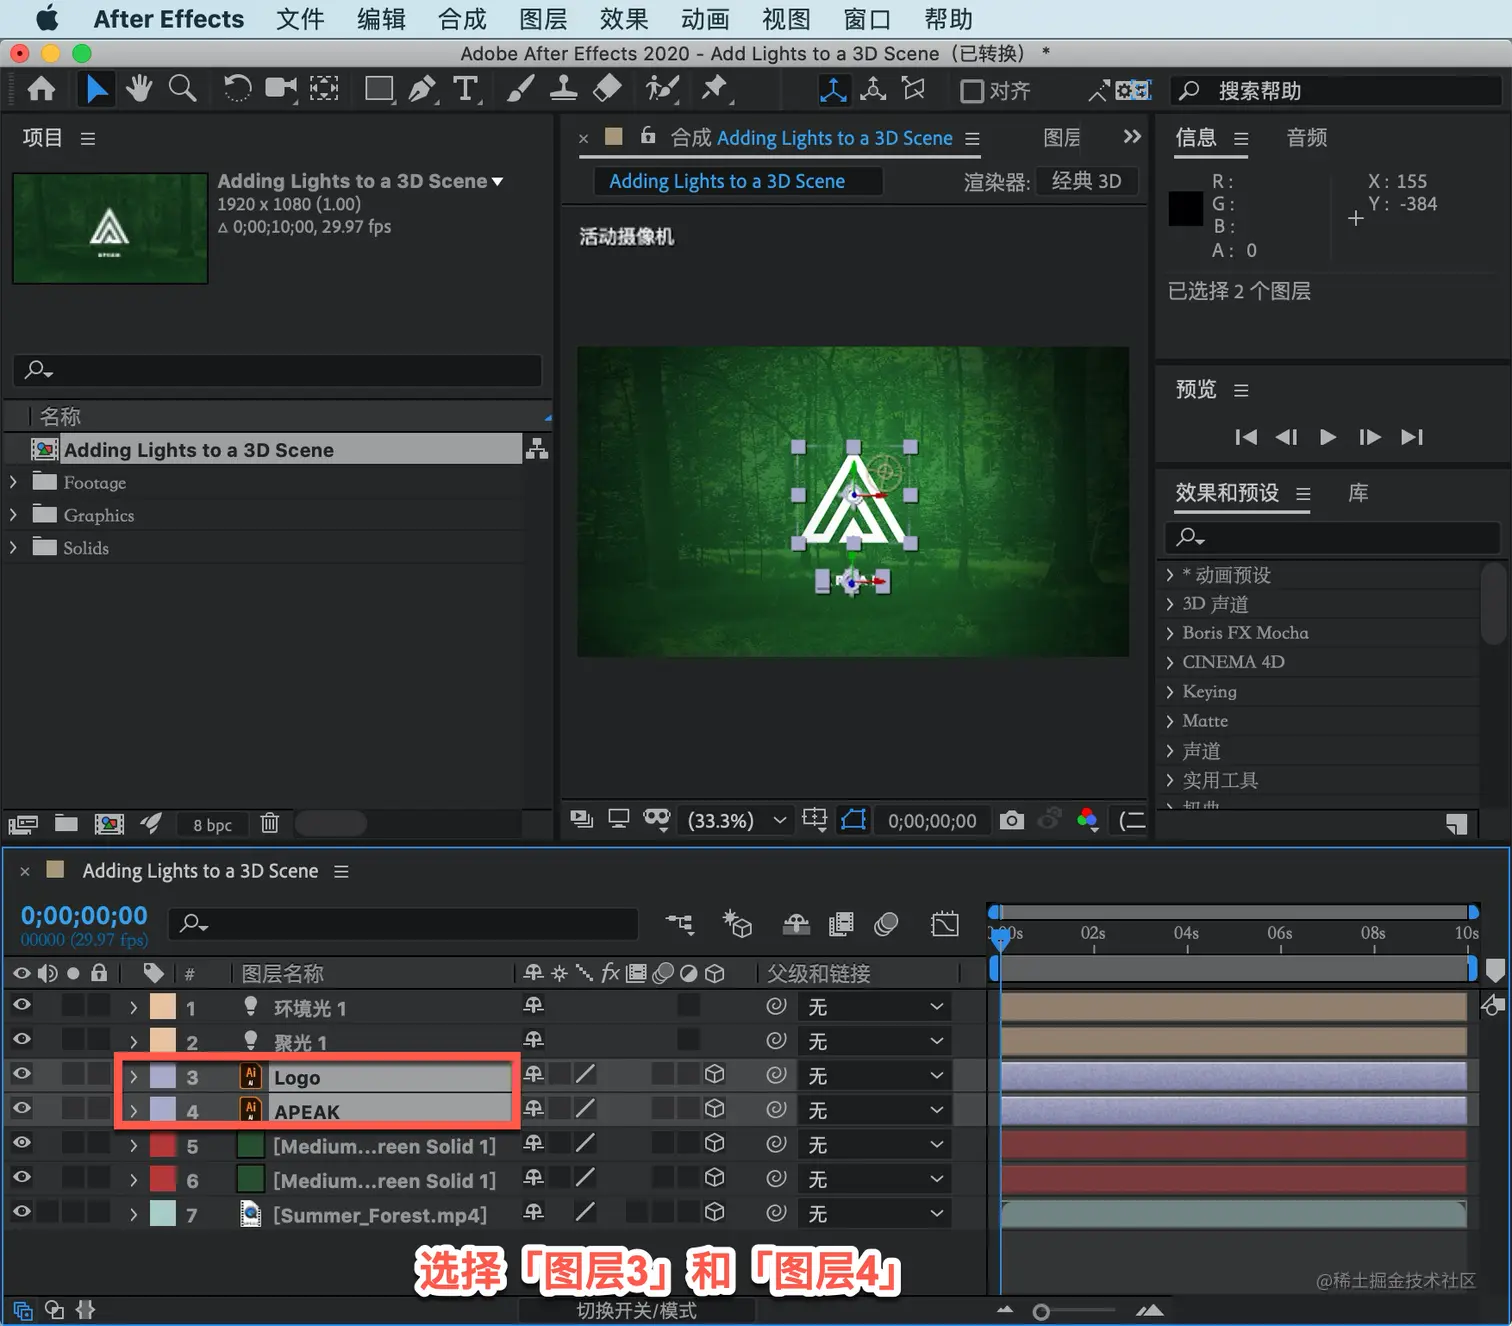Viewport: 1512px width, 1326px height.
Task: Click the viewer current time 0;00;00;00
Action: coord(932,821)
